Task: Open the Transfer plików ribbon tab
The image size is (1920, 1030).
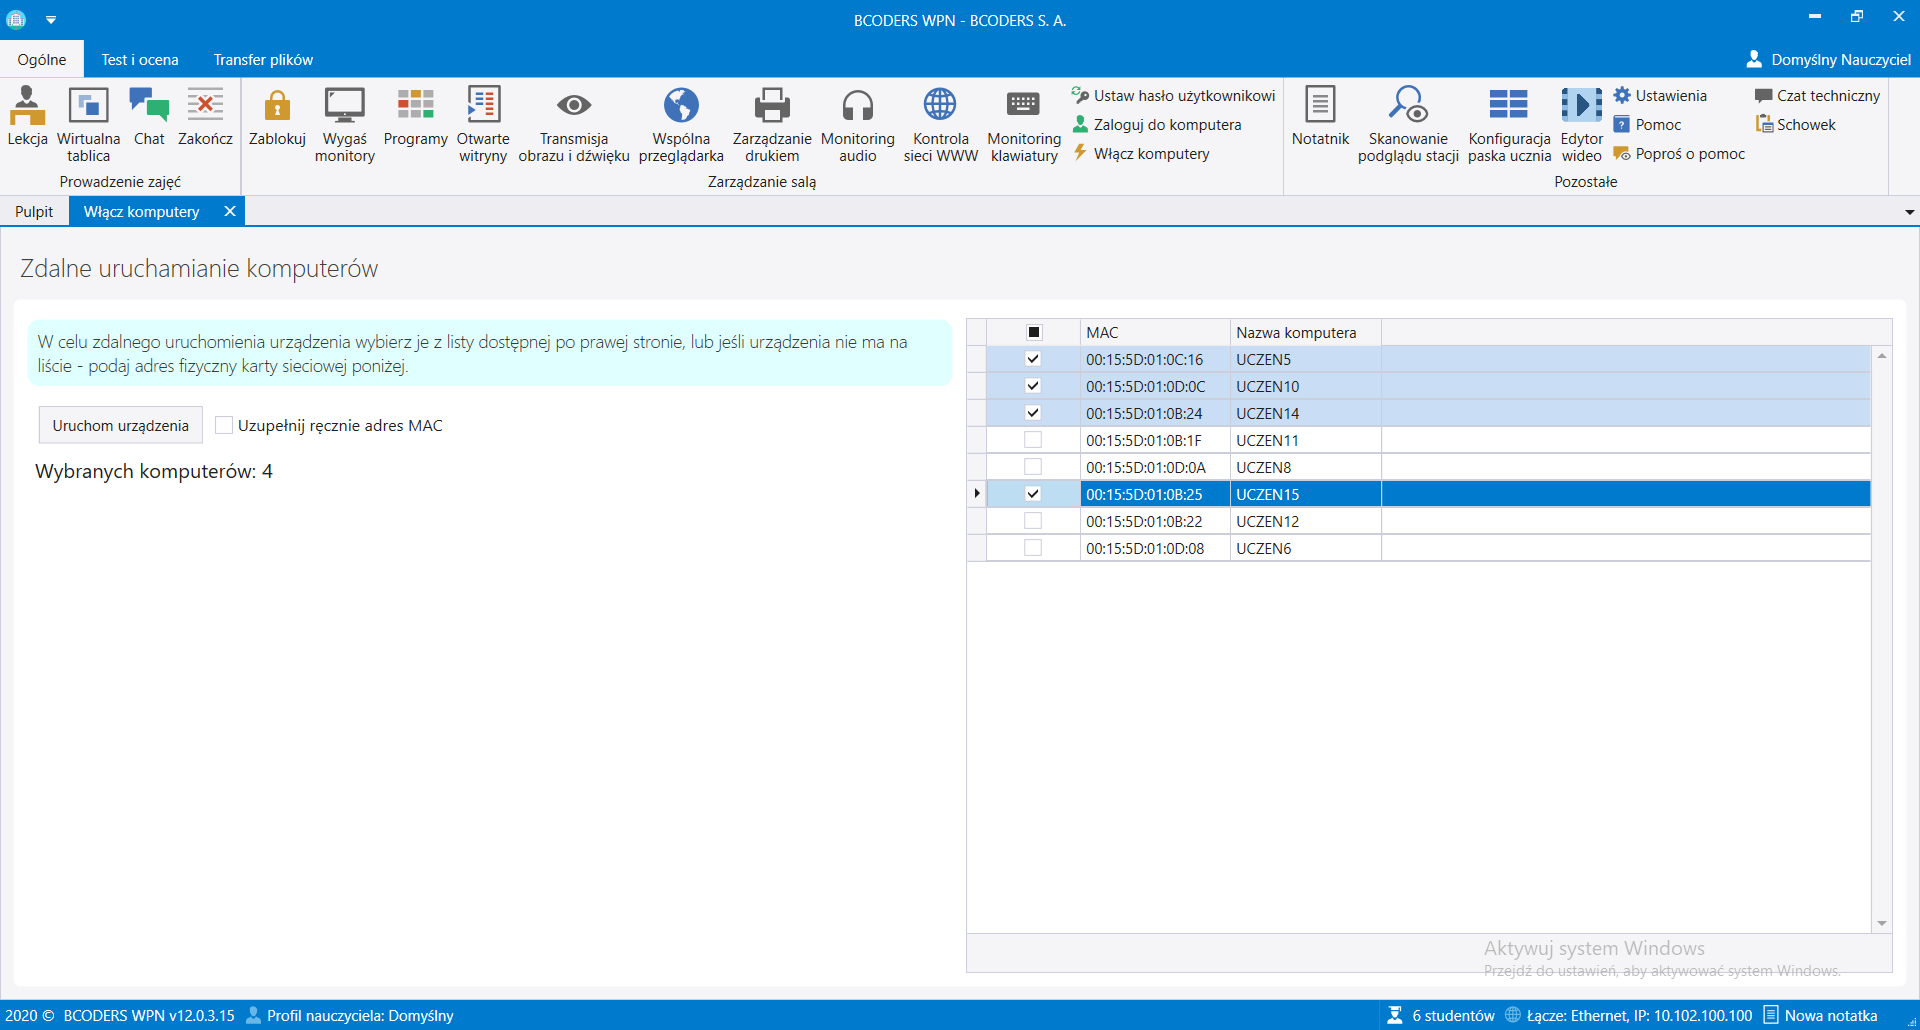Action: pos(263,60)
